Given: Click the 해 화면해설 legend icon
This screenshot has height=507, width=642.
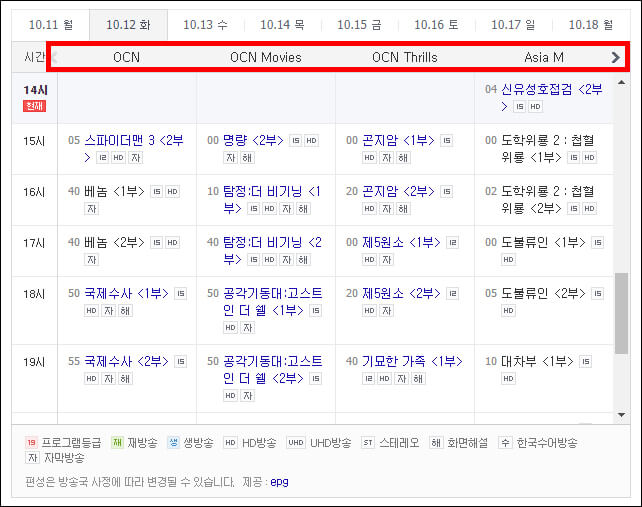Looking at the screenshot, I should pos(436,443).
